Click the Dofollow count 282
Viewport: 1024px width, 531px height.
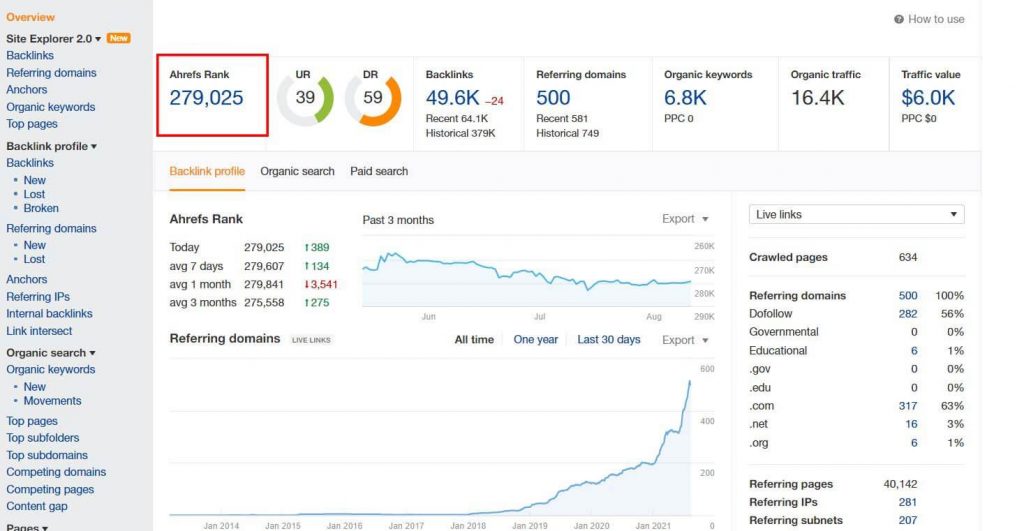[908, 314]
